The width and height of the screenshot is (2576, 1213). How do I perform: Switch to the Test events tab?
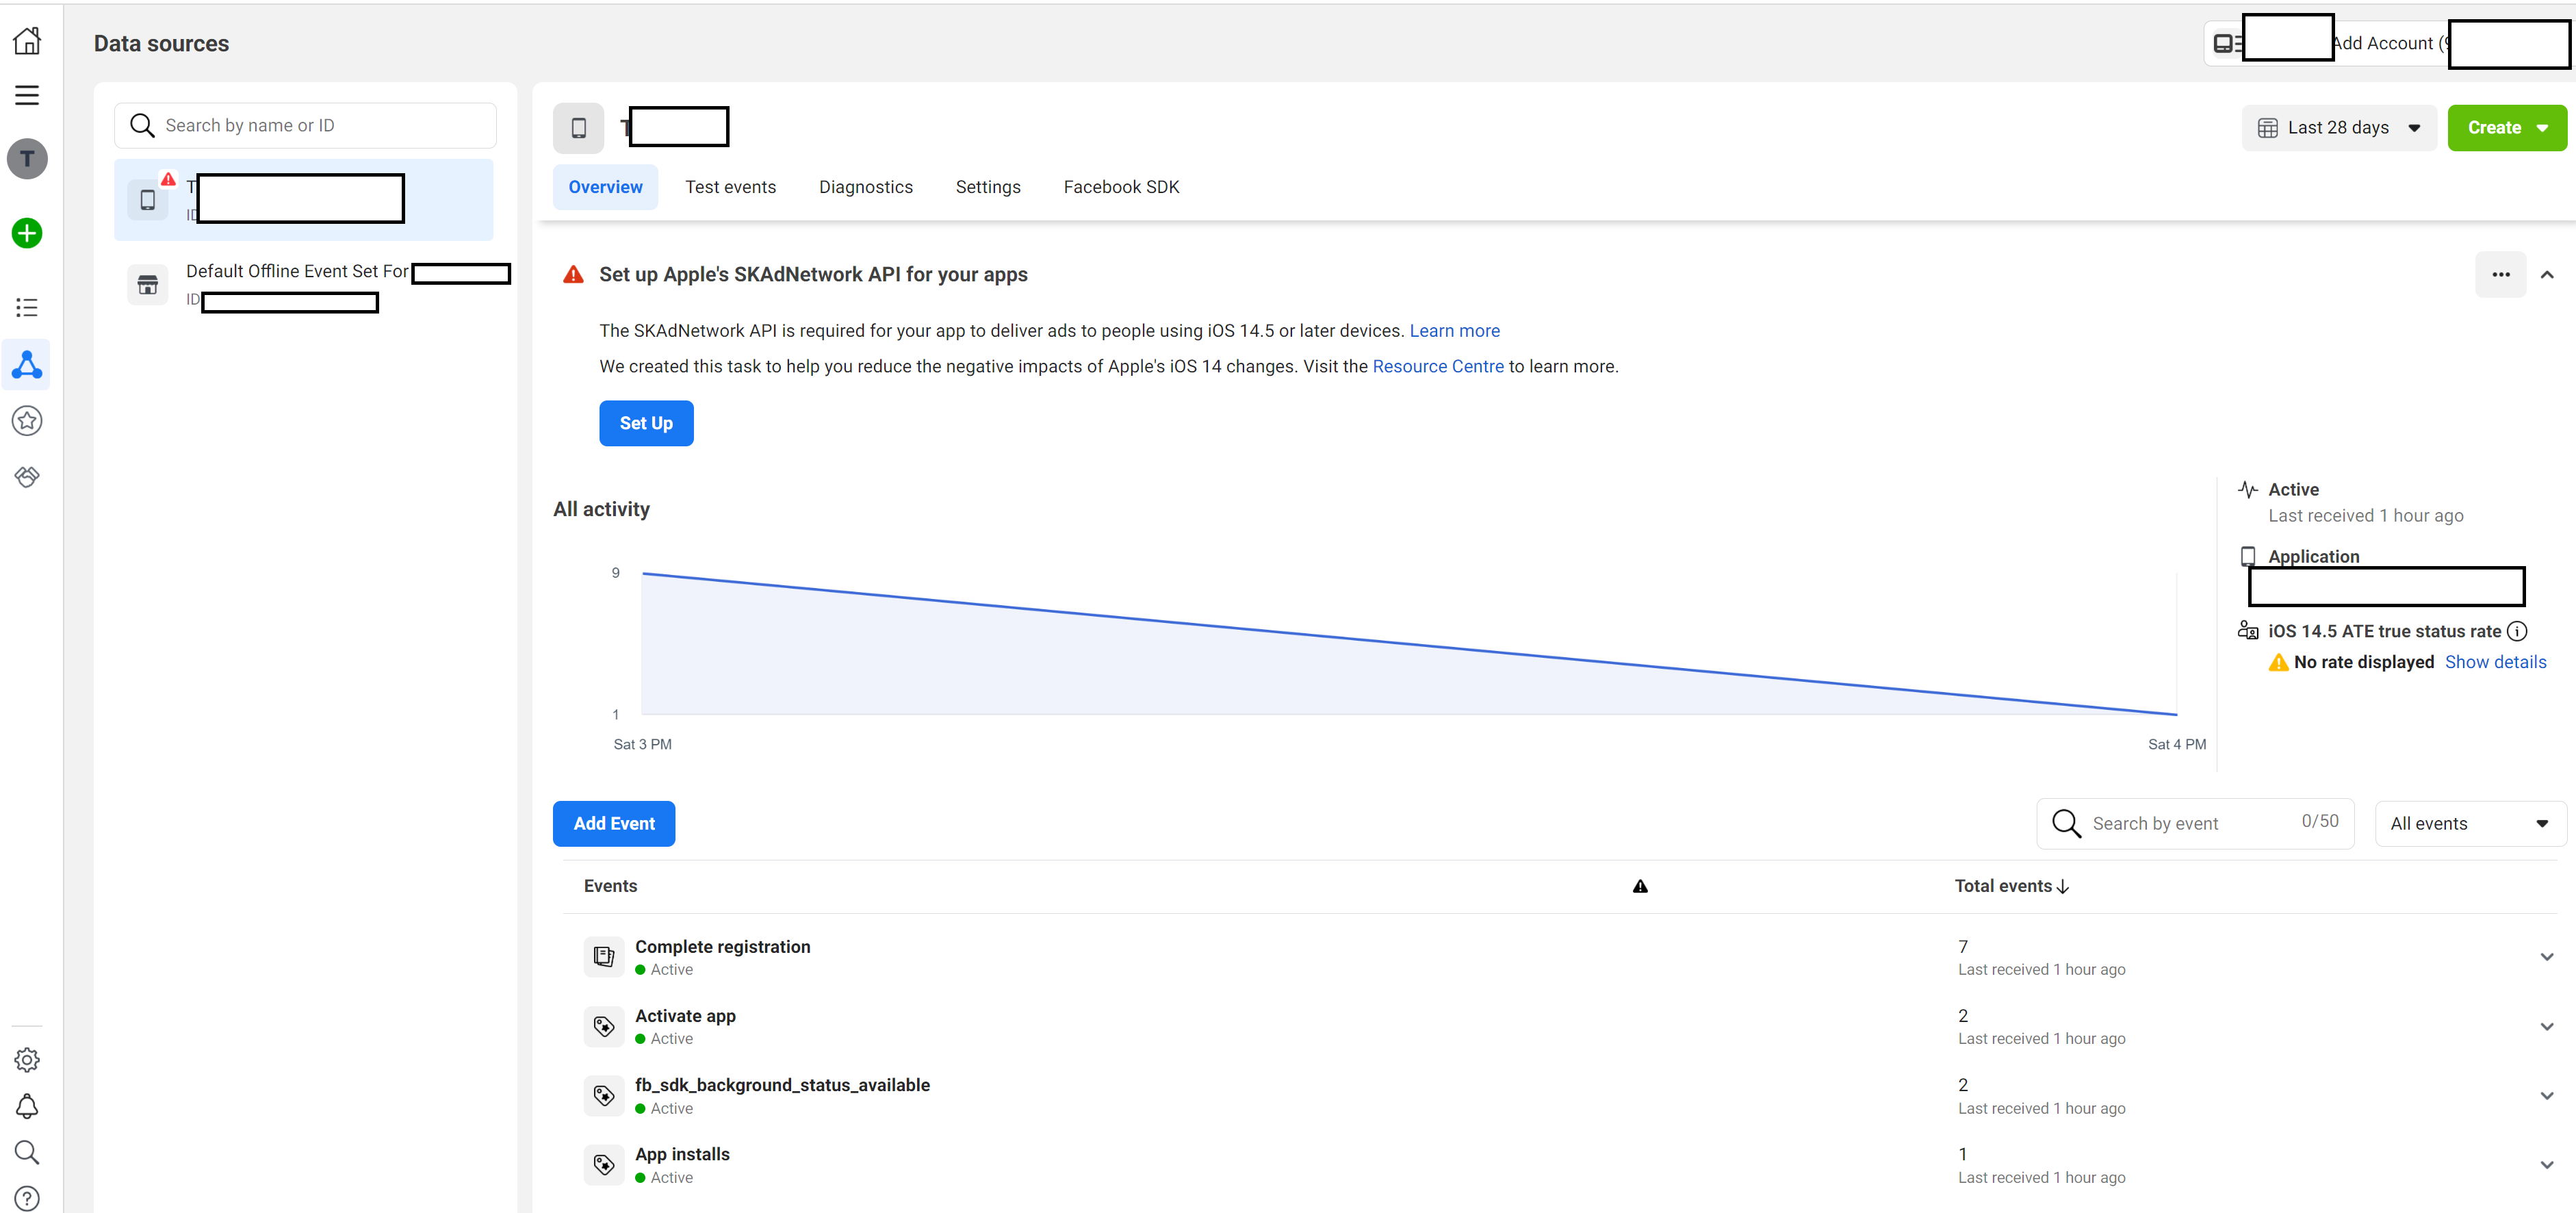point(730,187)
